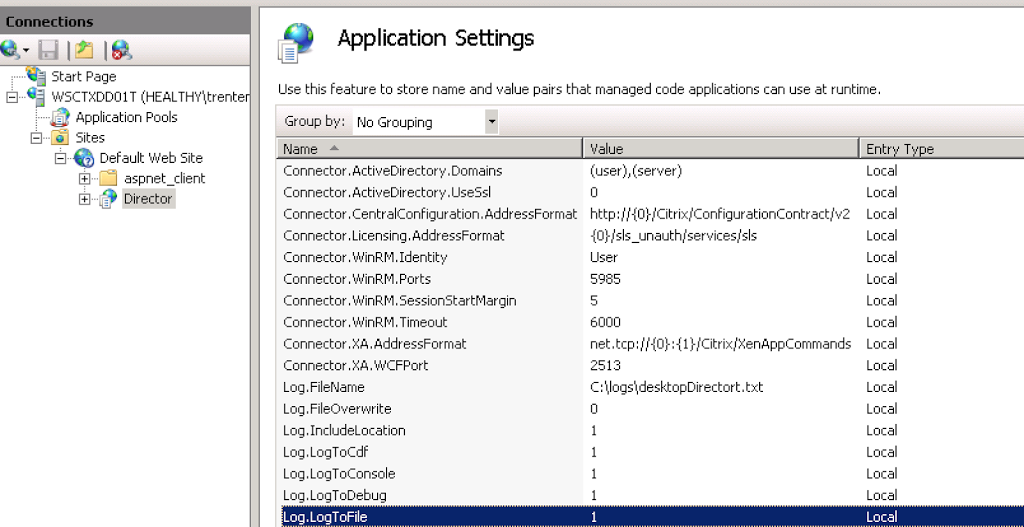1024x527 pixels.
Task: Click the Save connections floppy disk icon
Action: 48,49
